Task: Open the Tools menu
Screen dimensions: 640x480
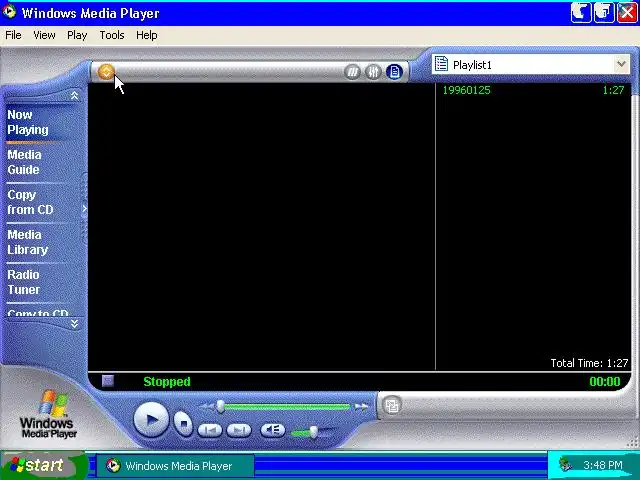Action: 112,35
